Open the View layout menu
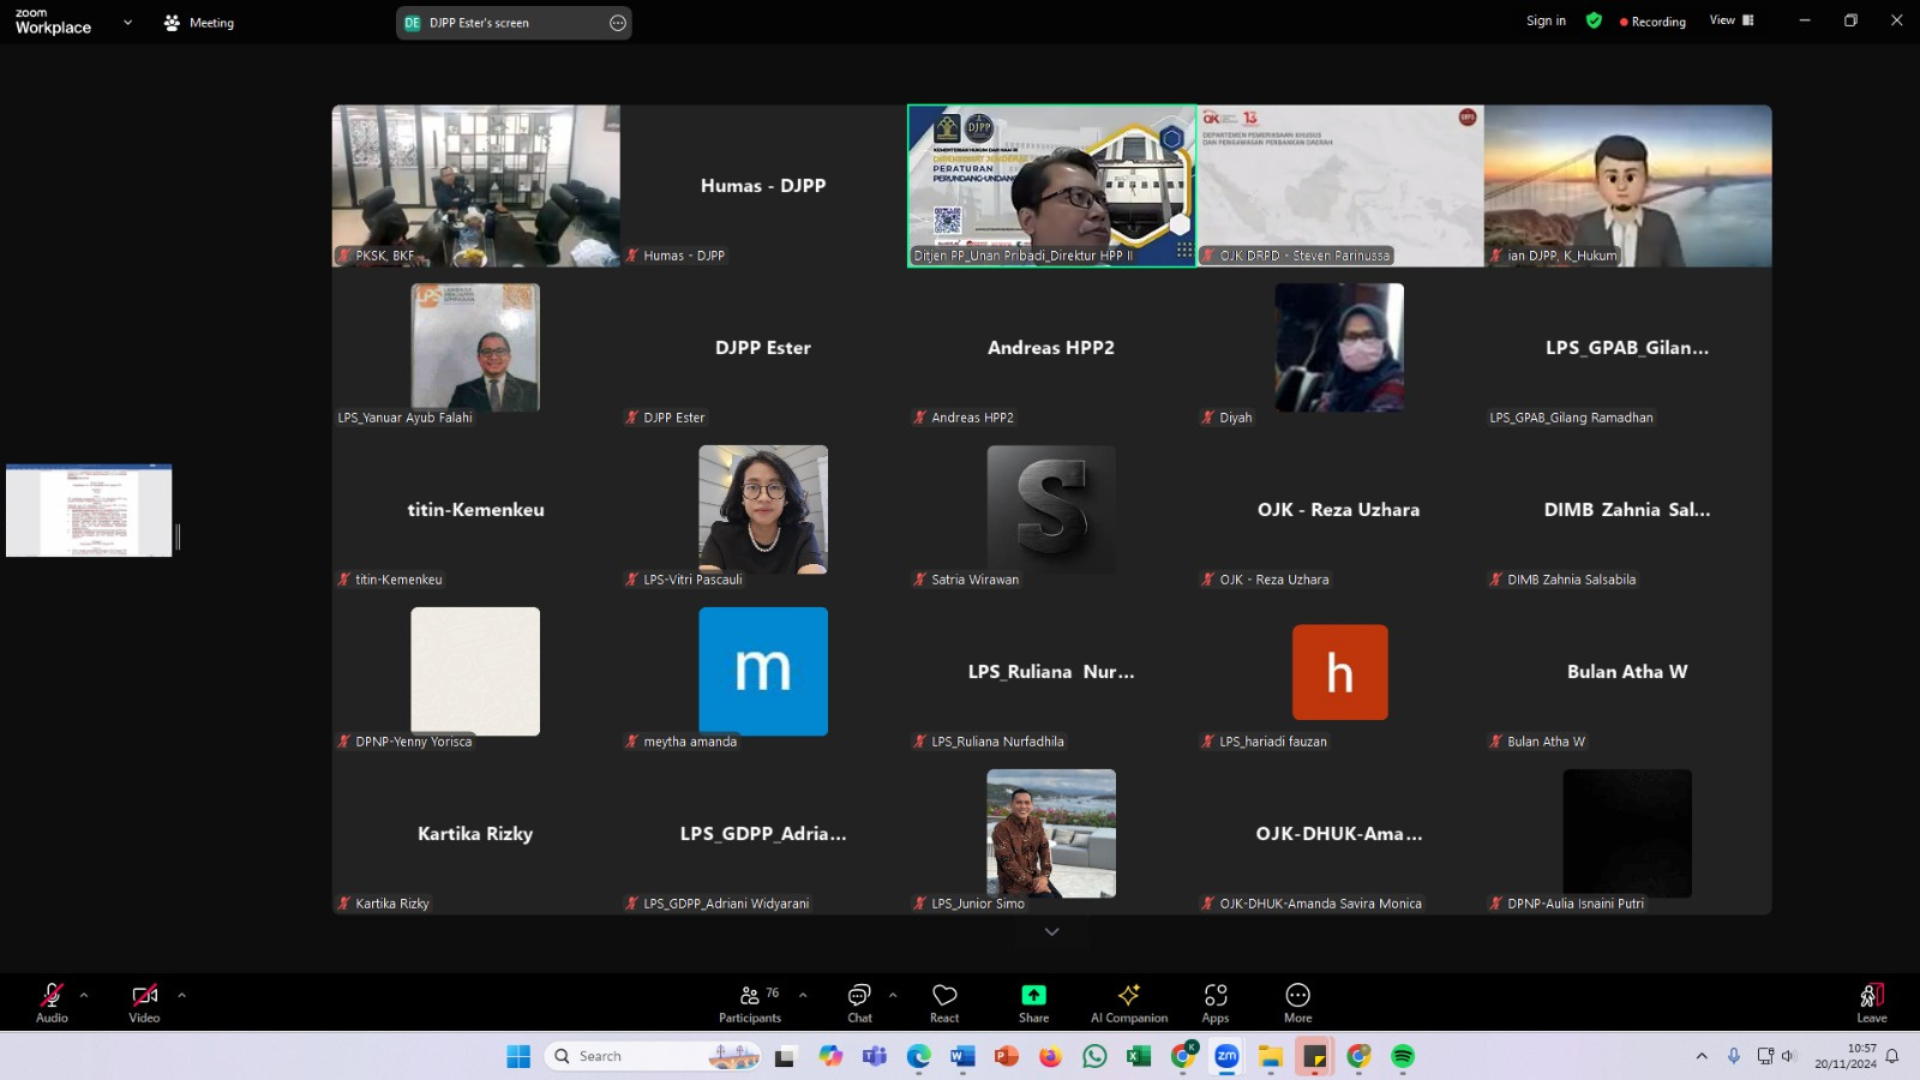Image resolution: width=1920 pixels, height=1080 pixels. tap(1732, 20)
